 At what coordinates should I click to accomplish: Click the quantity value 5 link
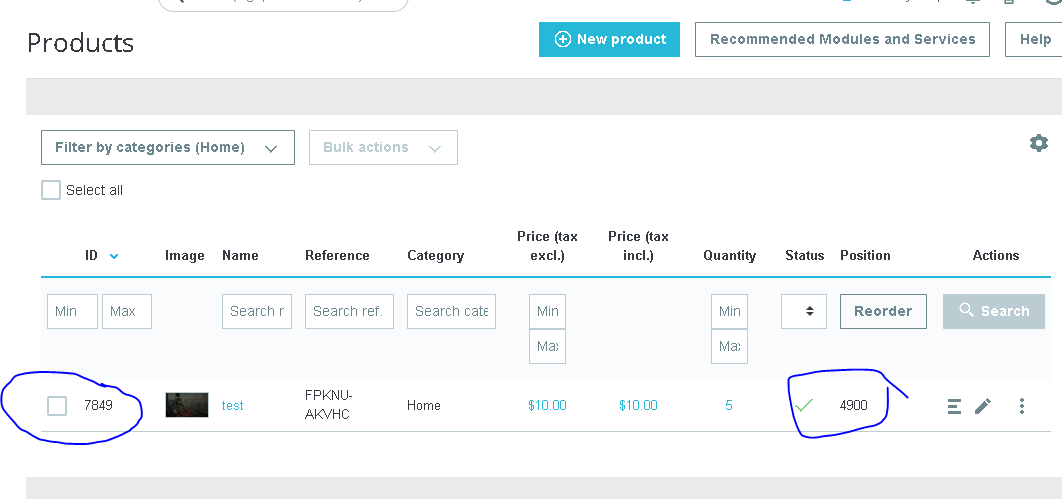pos(729,406)
